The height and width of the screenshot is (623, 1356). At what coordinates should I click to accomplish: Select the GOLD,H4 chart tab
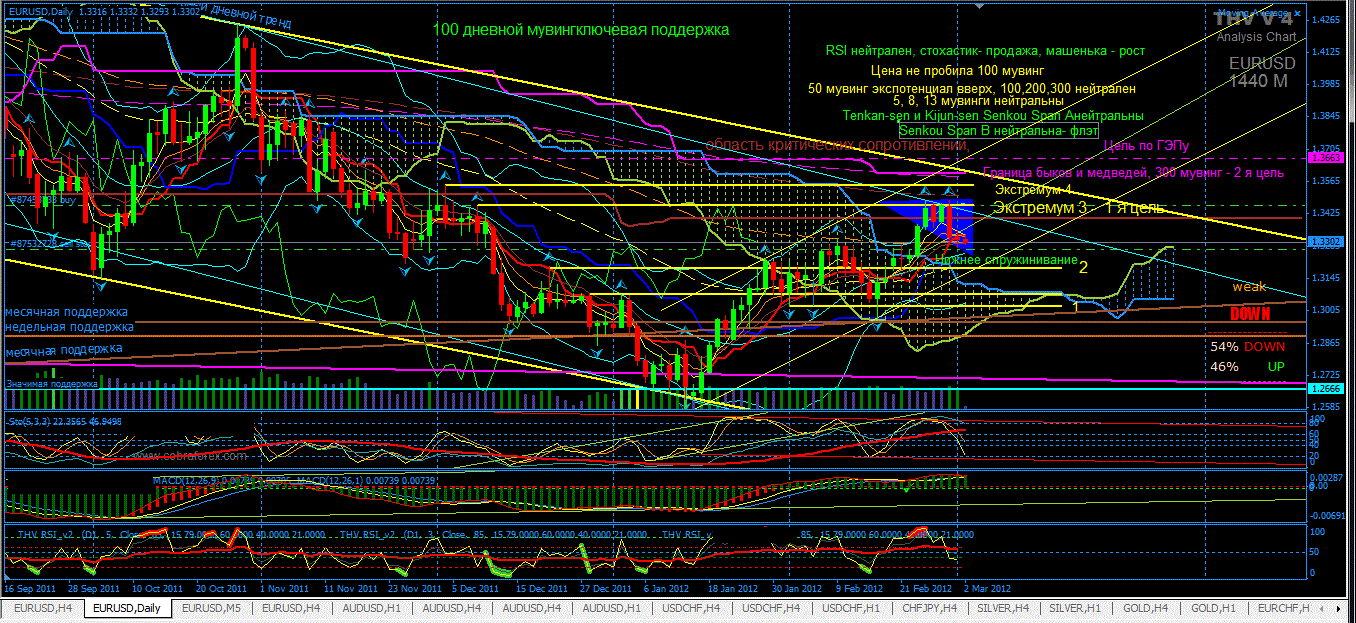pyautogui.click(x=1139, y=608)
